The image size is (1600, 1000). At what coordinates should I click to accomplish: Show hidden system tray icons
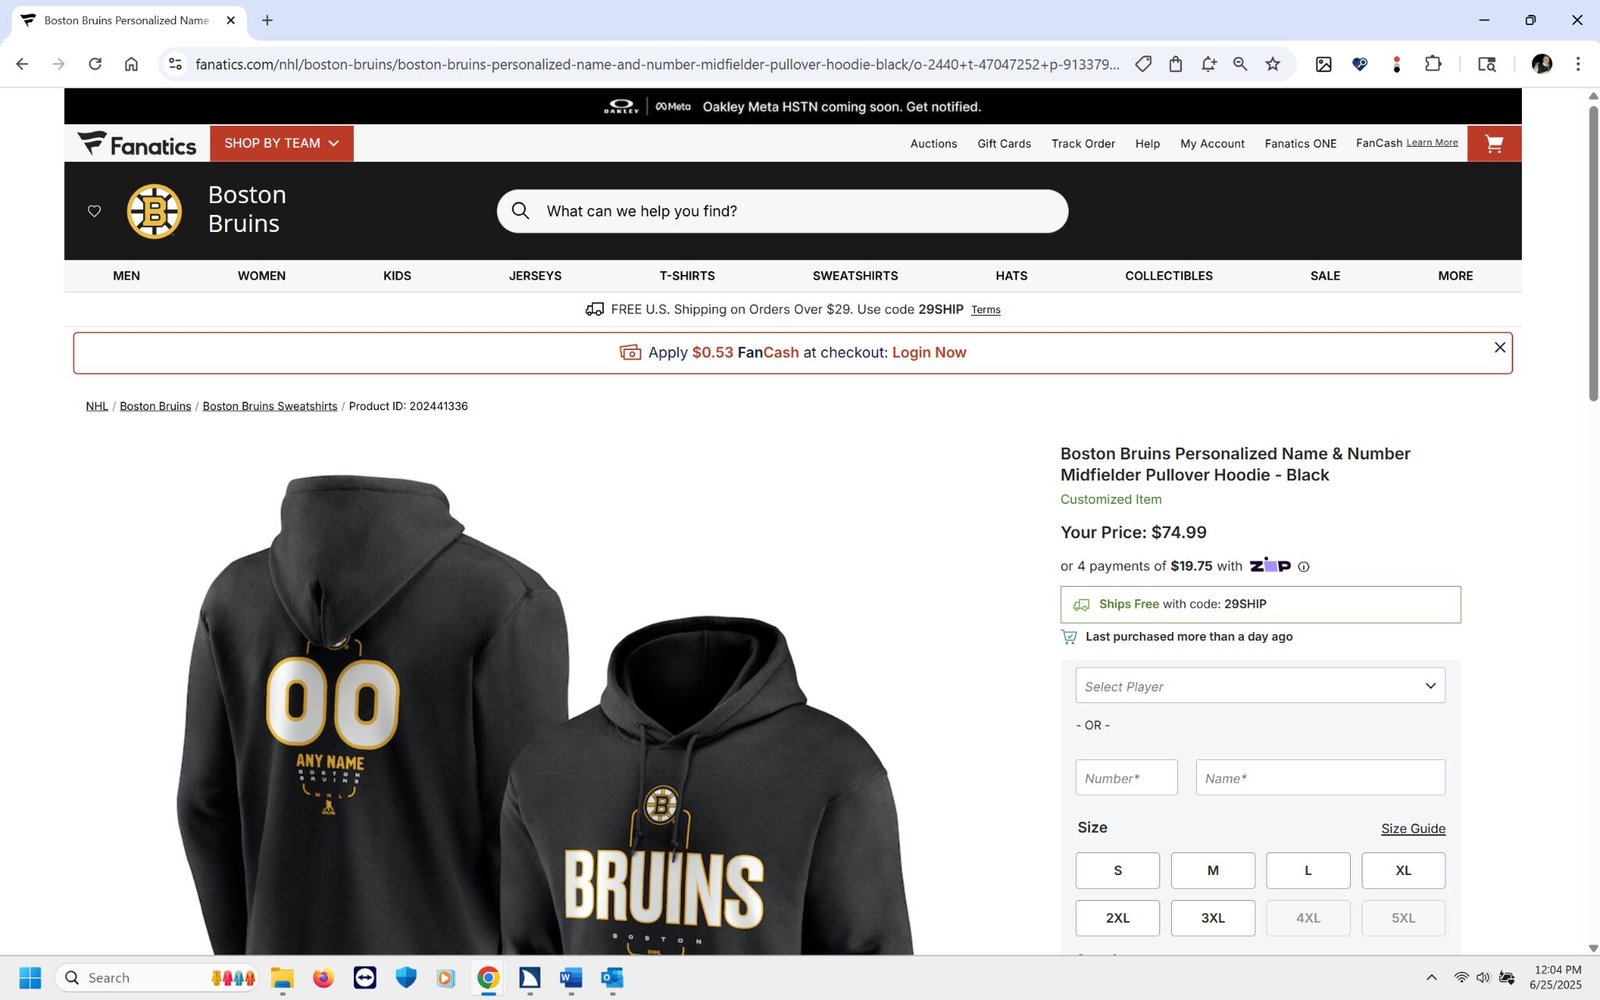point(1431,978)
